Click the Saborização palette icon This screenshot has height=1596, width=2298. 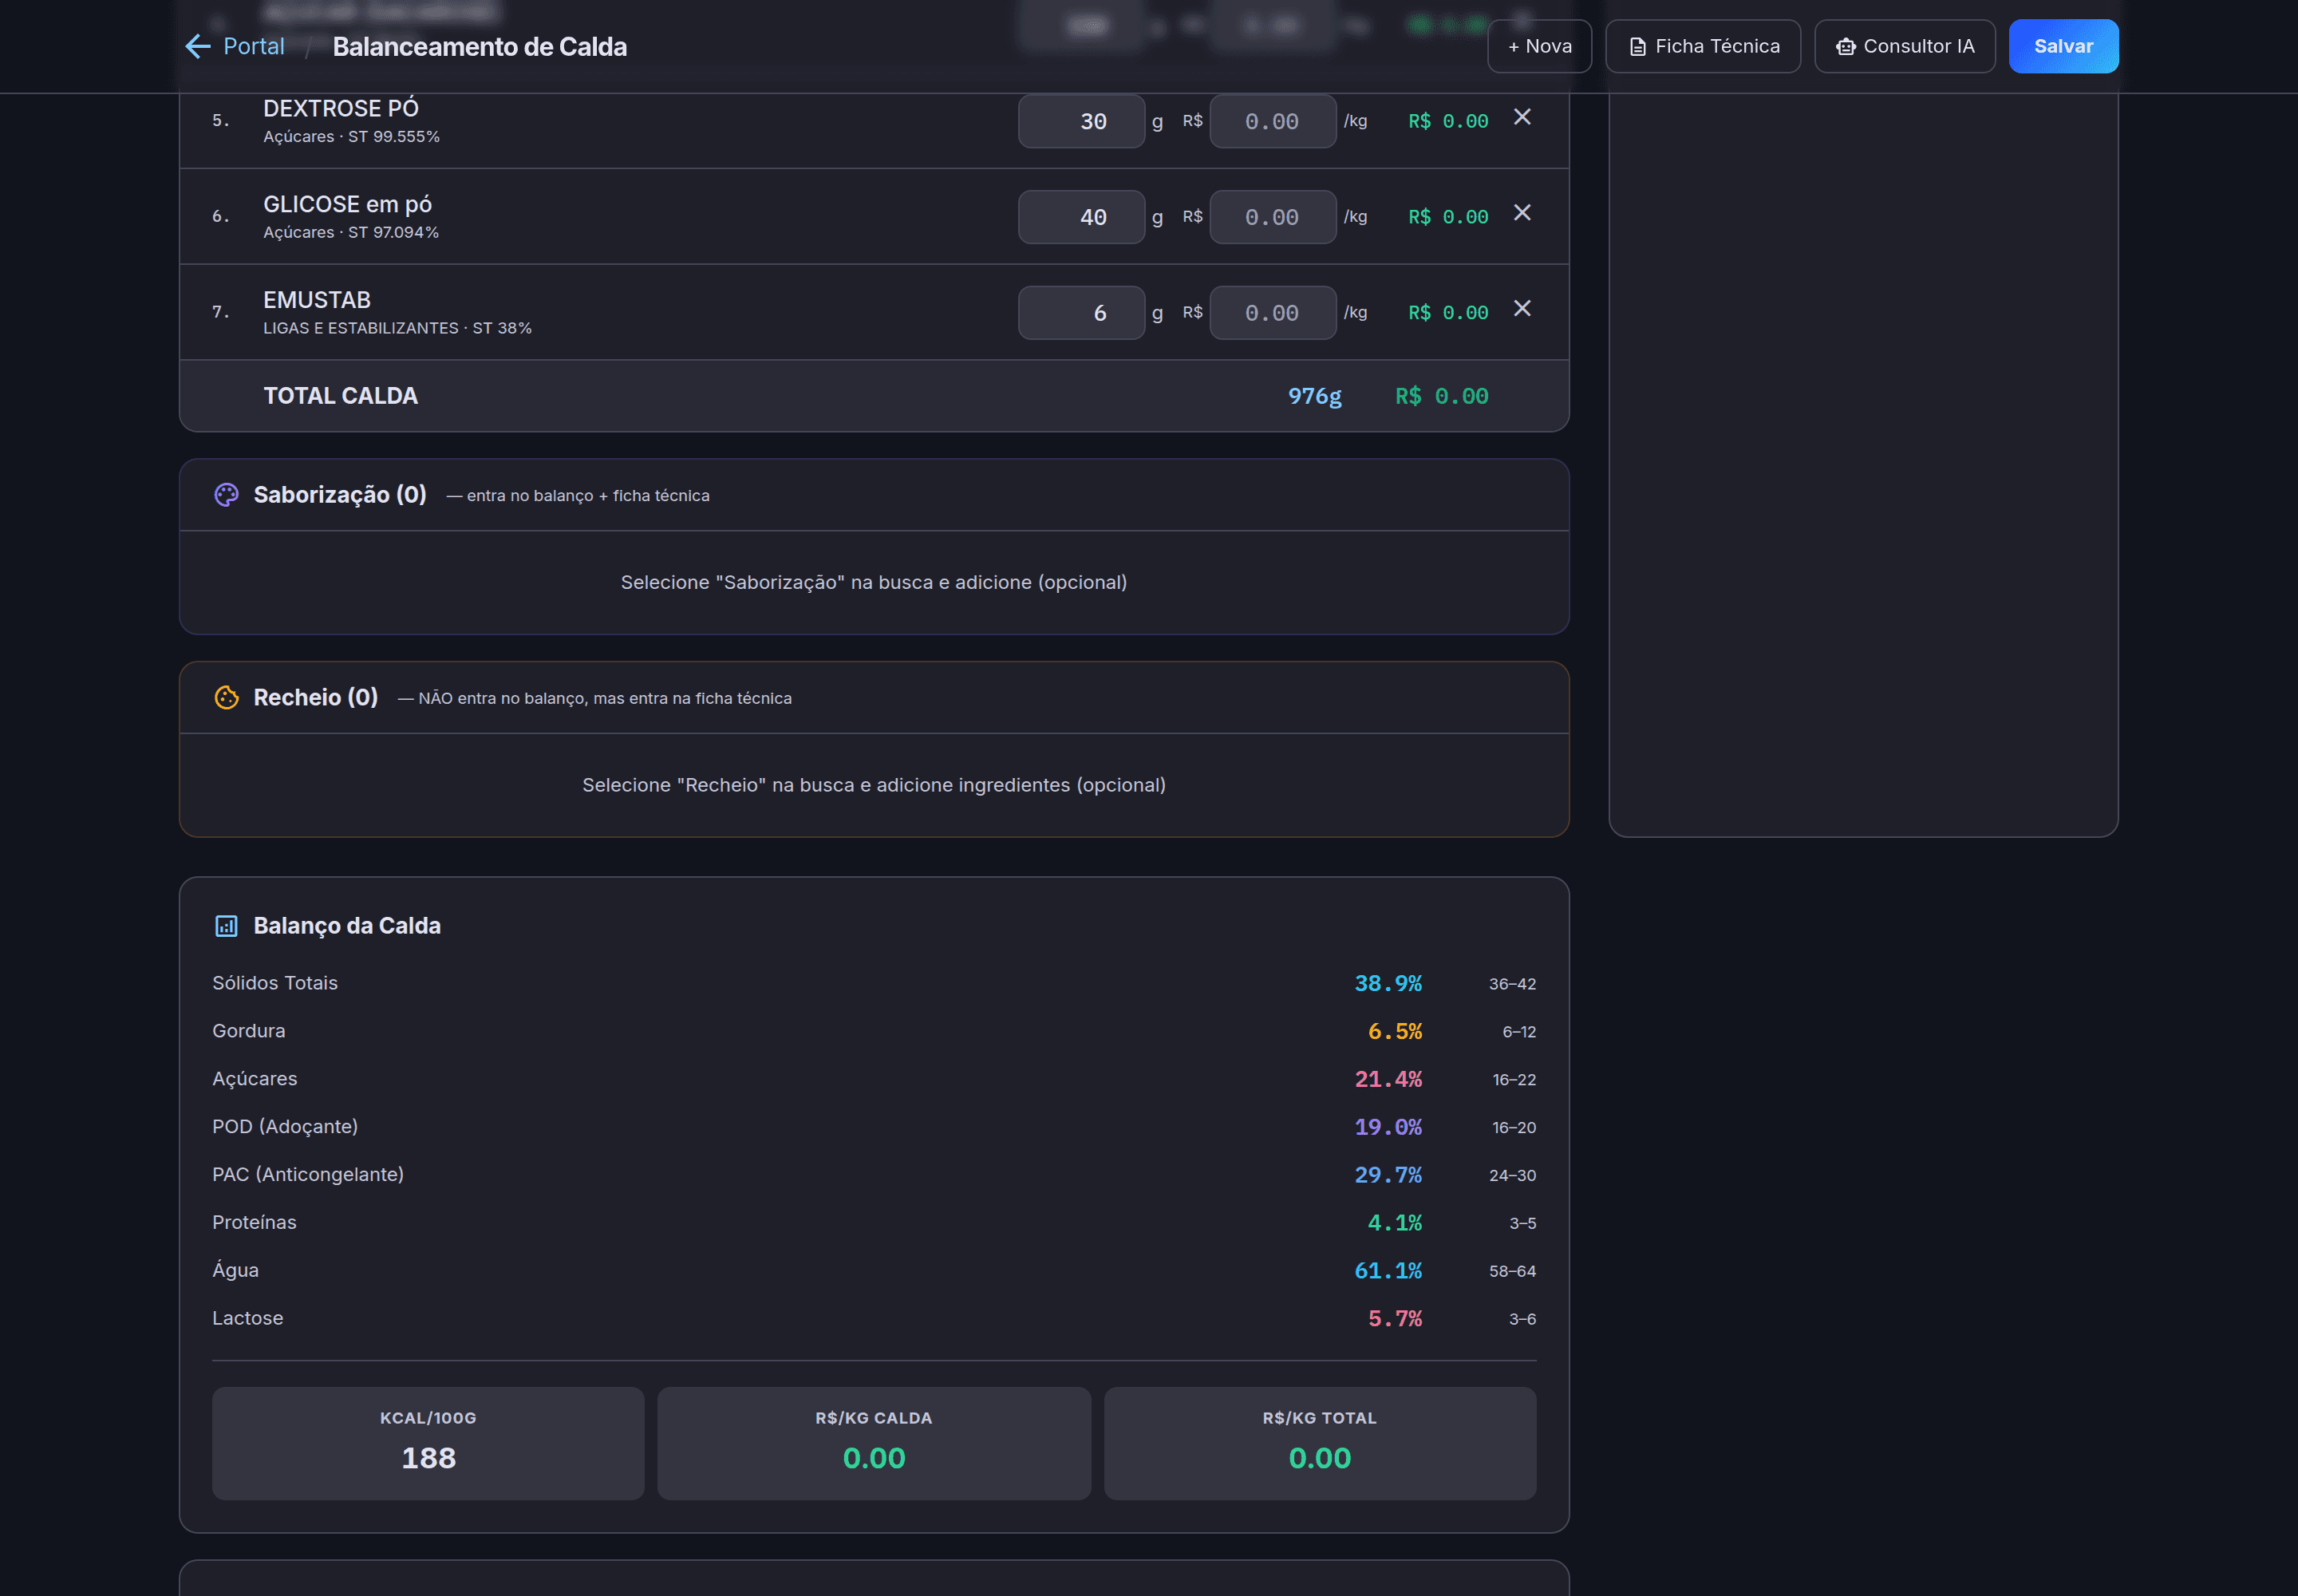pos(226,495)
